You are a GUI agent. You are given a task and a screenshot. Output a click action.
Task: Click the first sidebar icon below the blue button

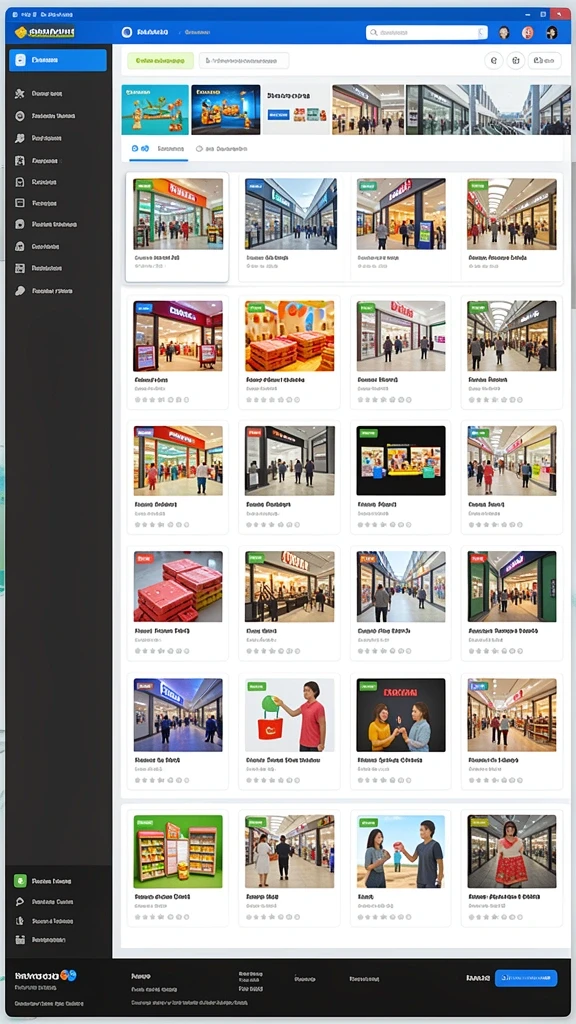click(20, 93)
